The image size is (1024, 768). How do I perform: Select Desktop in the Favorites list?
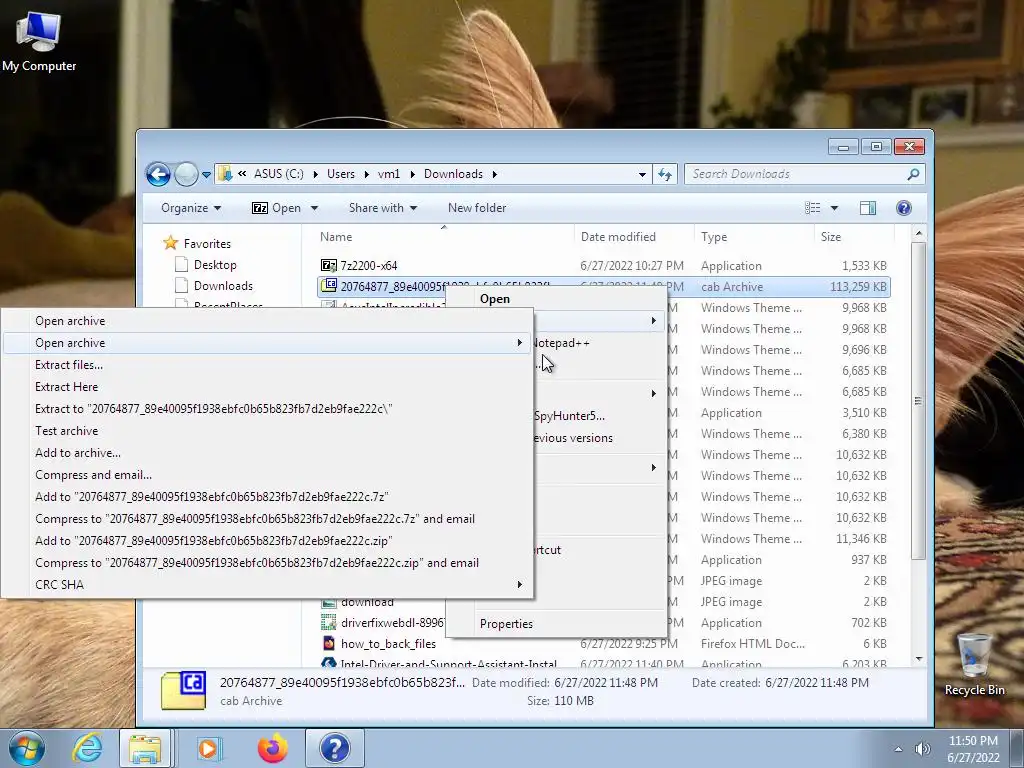[x=215, y=264]
